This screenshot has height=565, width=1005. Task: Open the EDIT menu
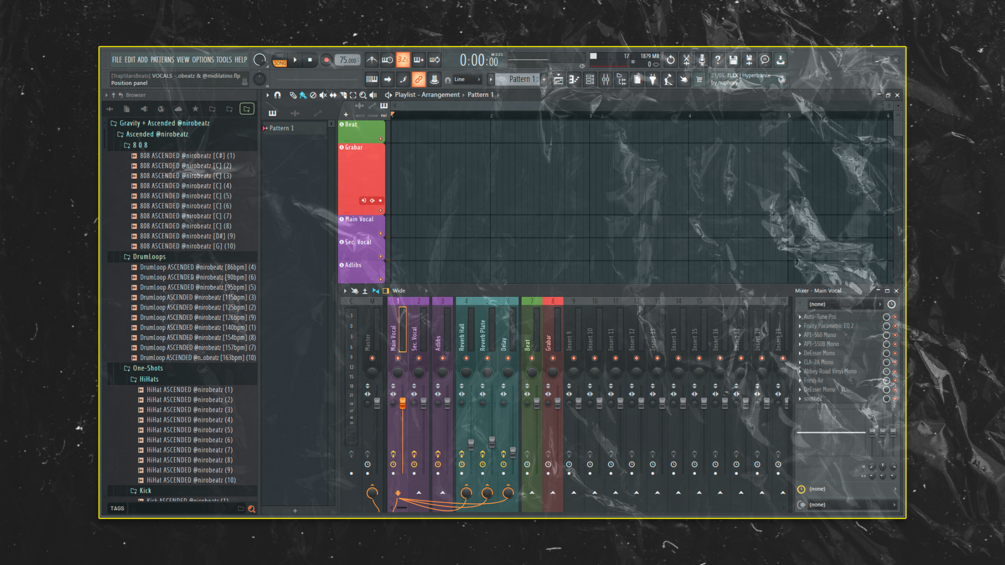129,60
